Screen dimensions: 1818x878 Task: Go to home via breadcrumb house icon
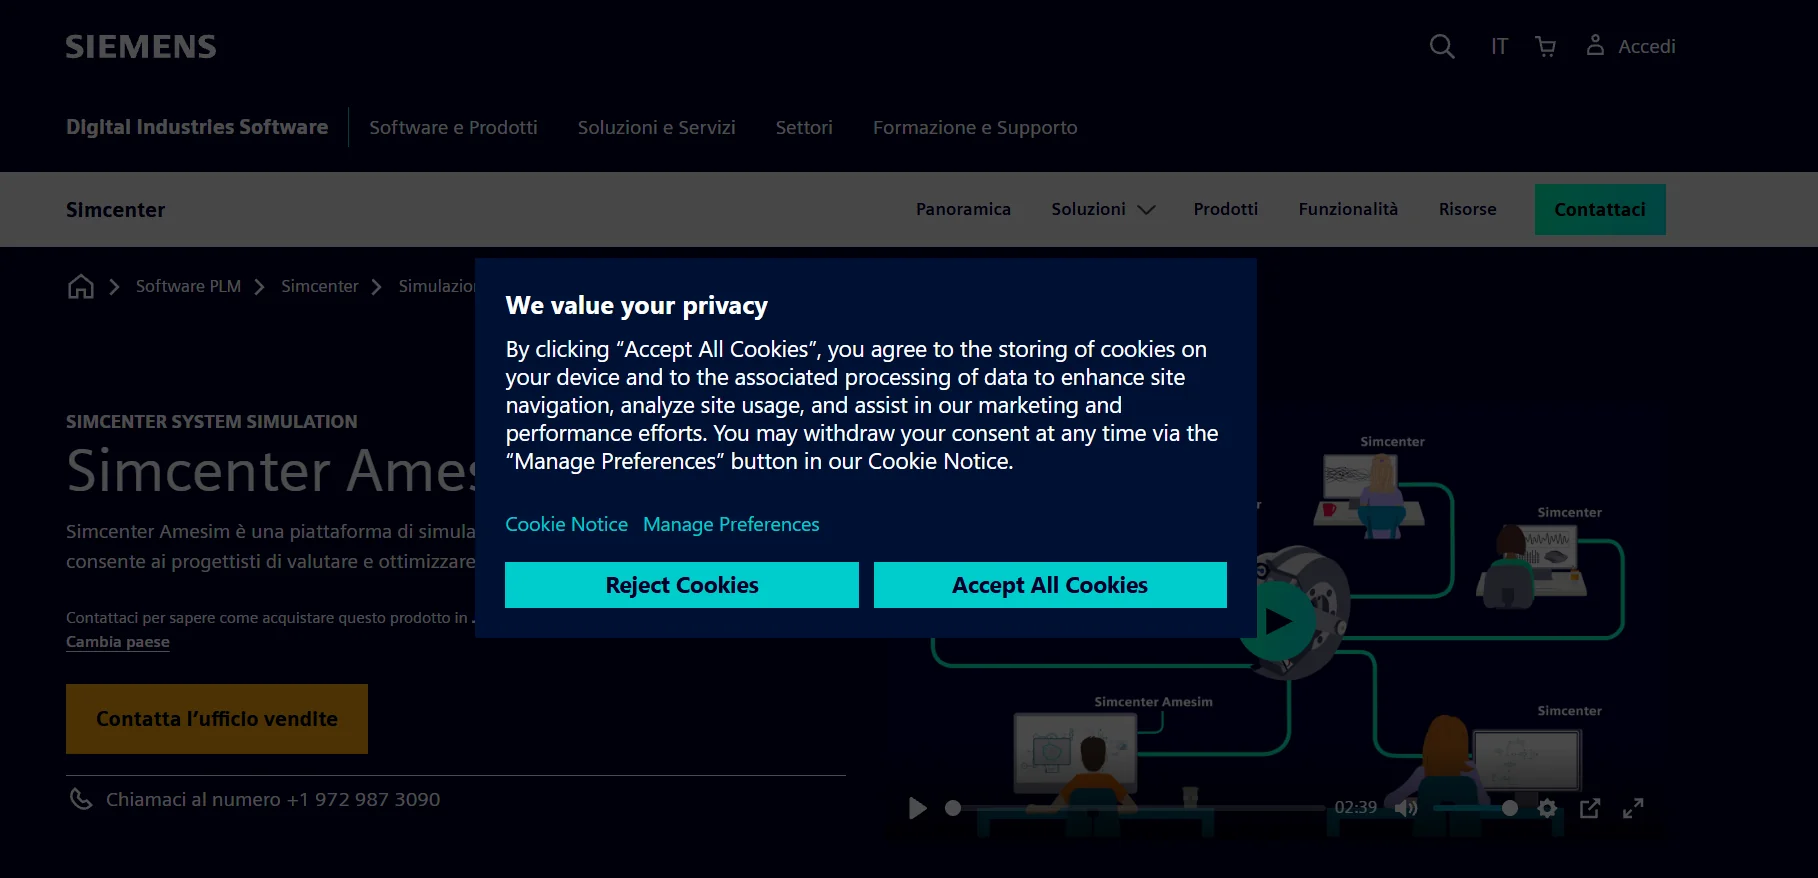[x=81, y=287]
